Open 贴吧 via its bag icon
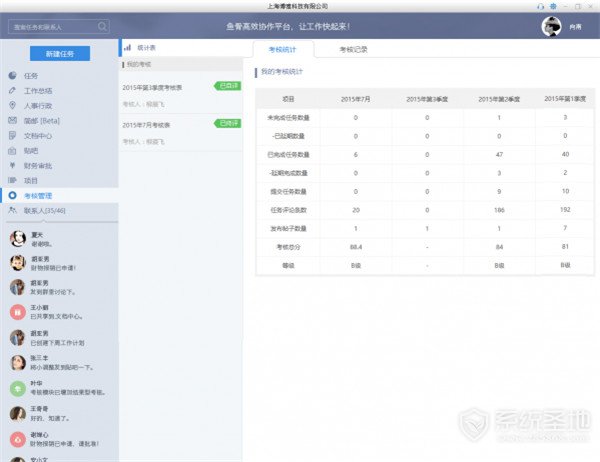The width and height of the screenshot is (600, 462). (13, 150)
